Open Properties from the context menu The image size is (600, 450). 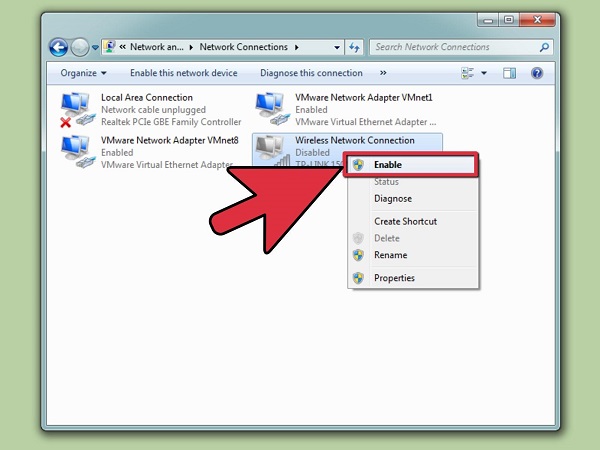(394, 278)
